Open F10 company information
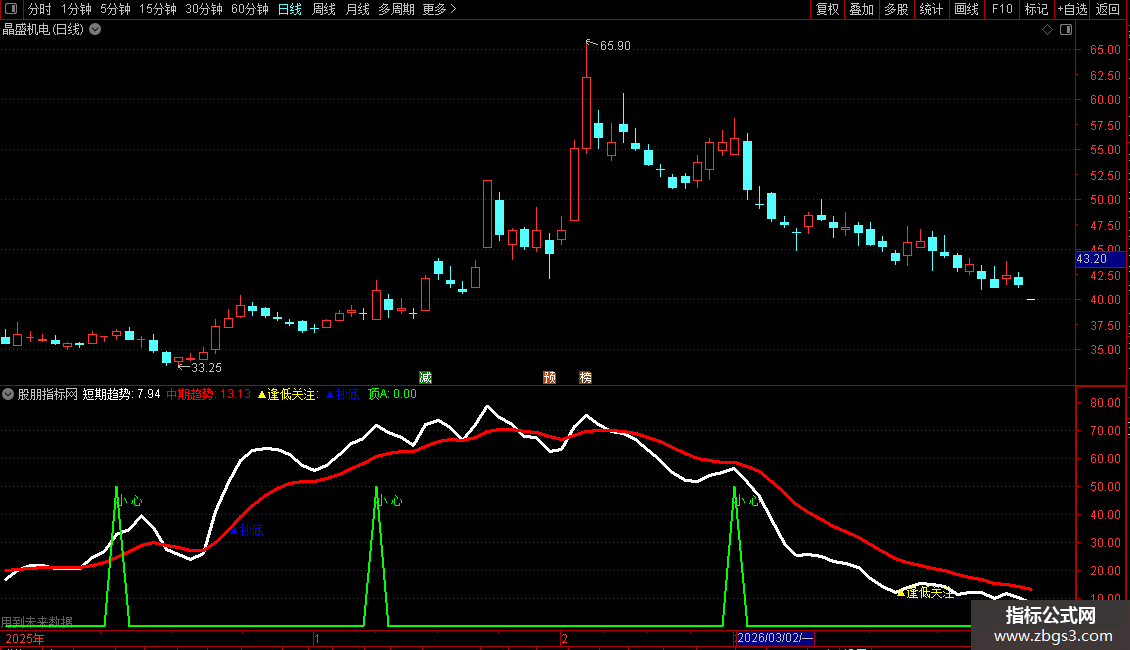1130x650 pixels. pyautogui.click(x=1002, y=9)
